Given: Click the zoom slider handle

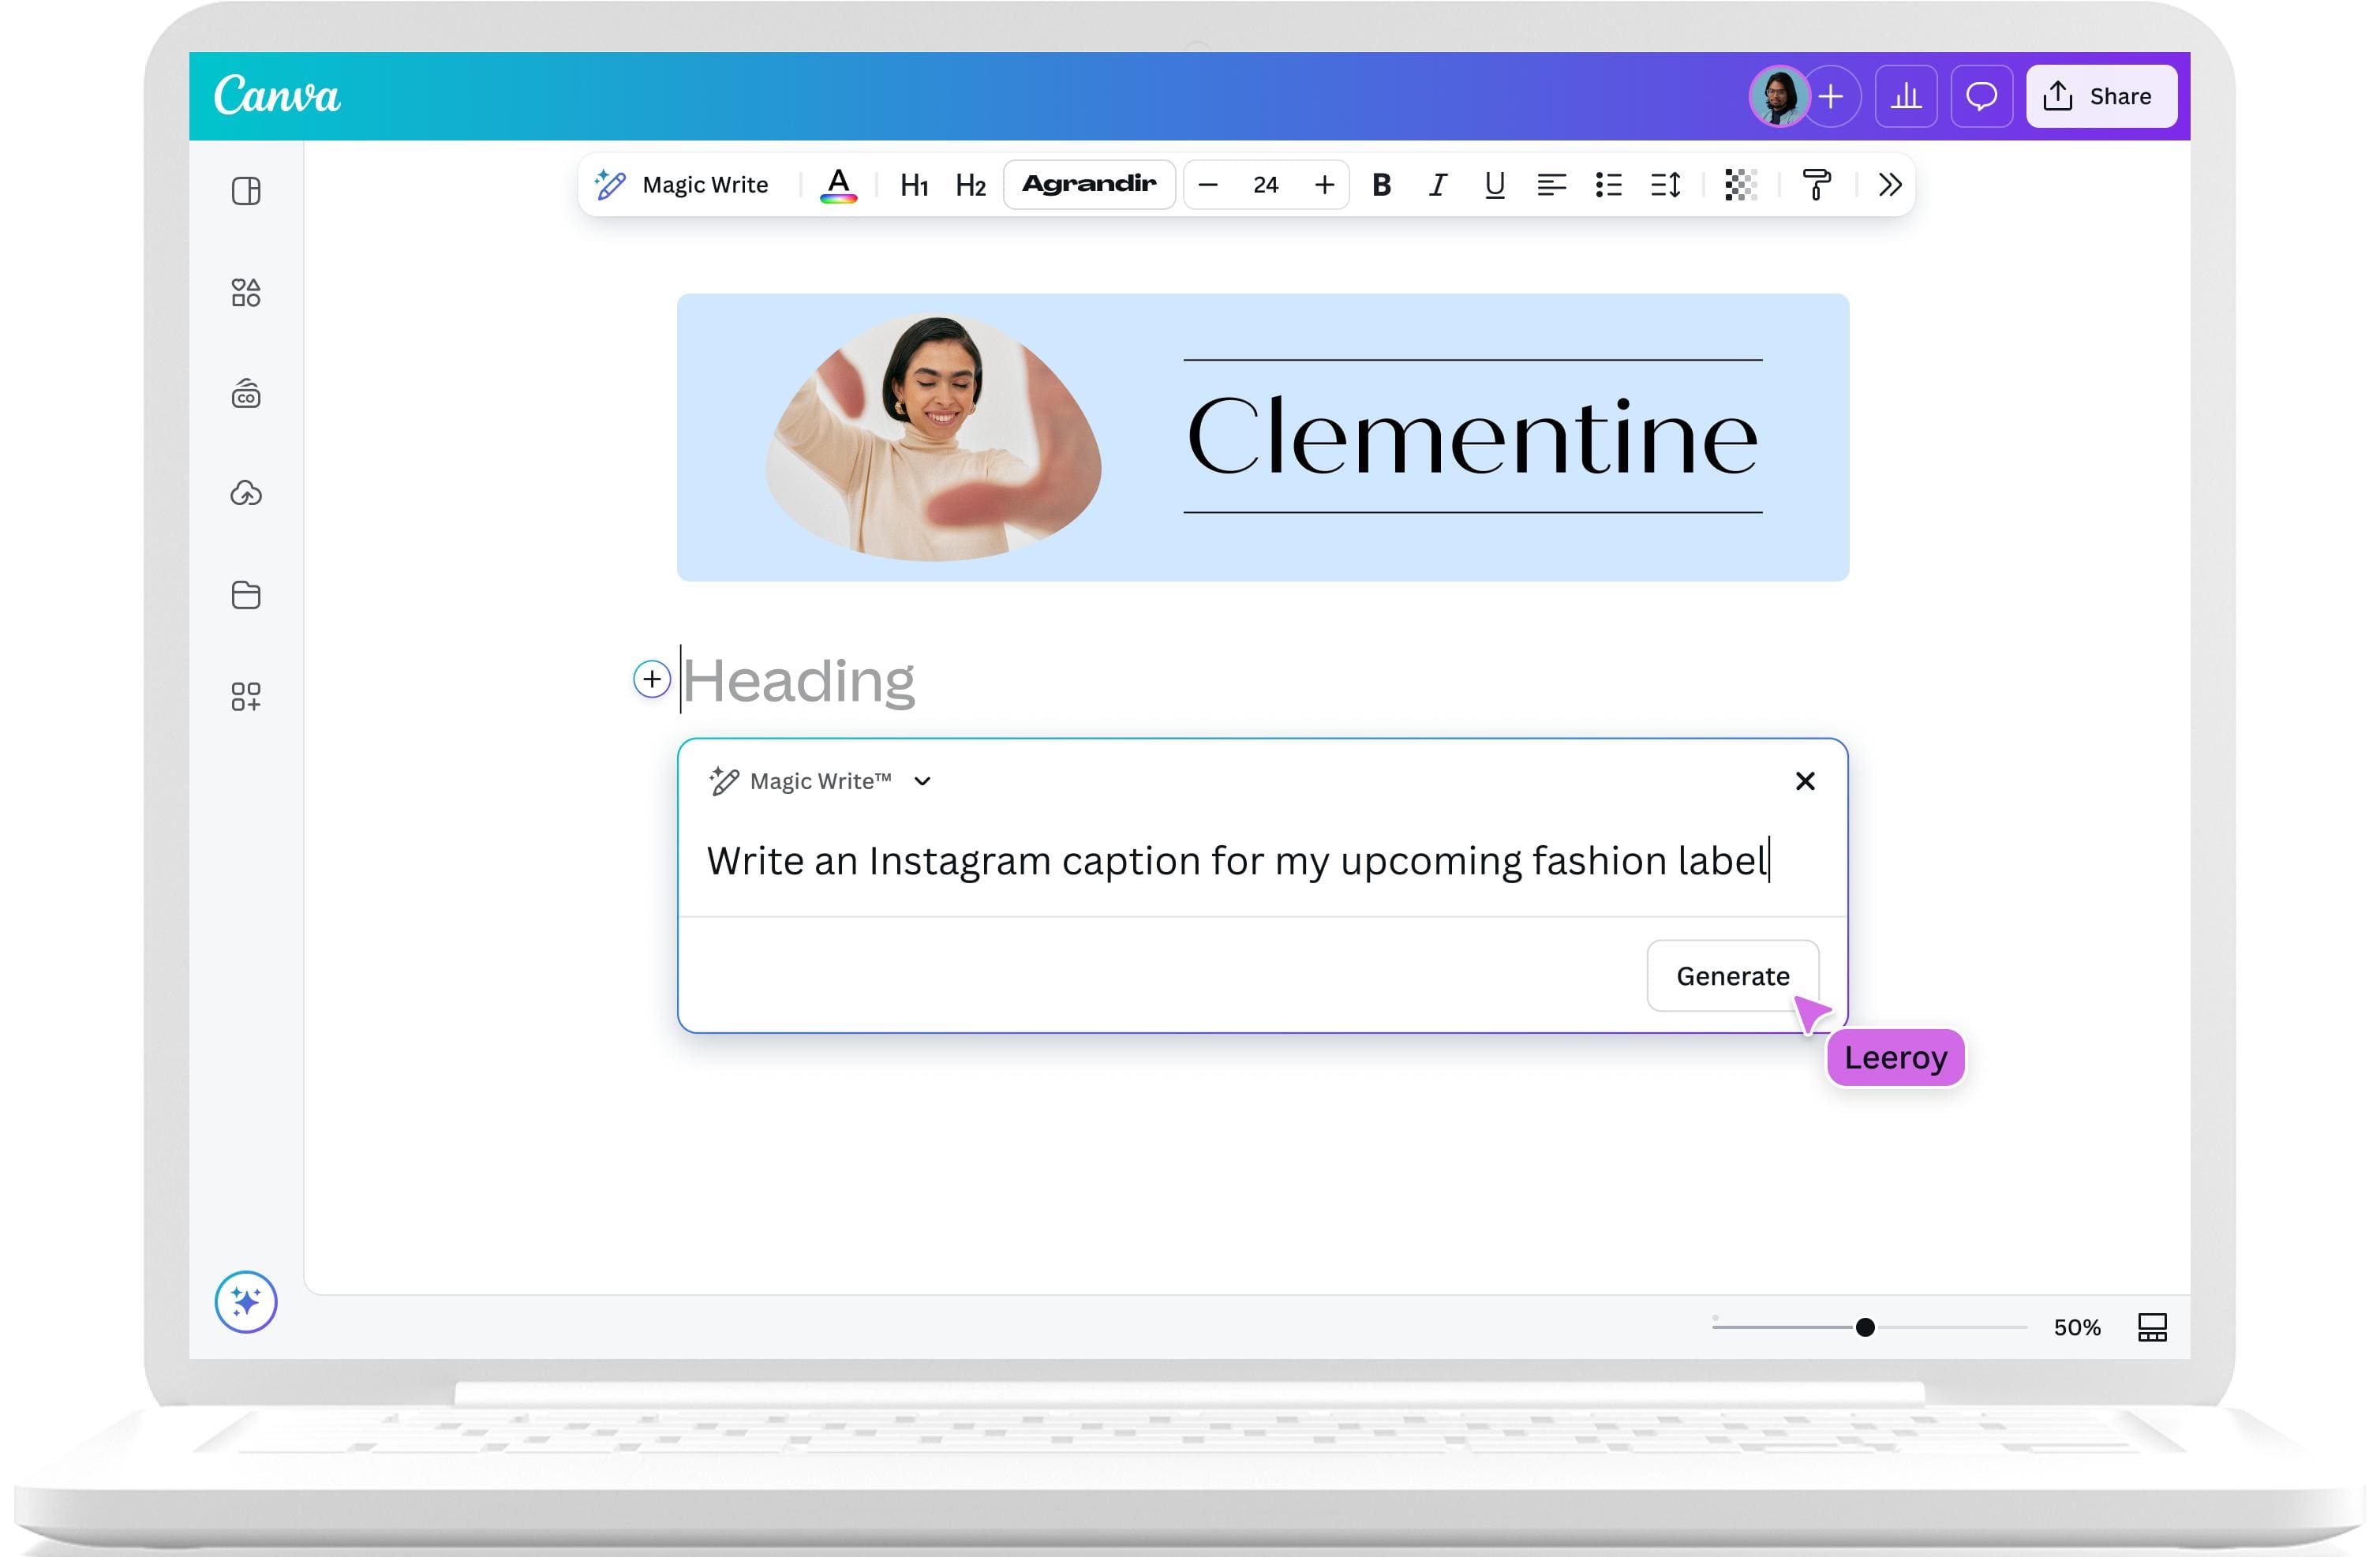Looking at the screenshot, I should [1865, 1327].
